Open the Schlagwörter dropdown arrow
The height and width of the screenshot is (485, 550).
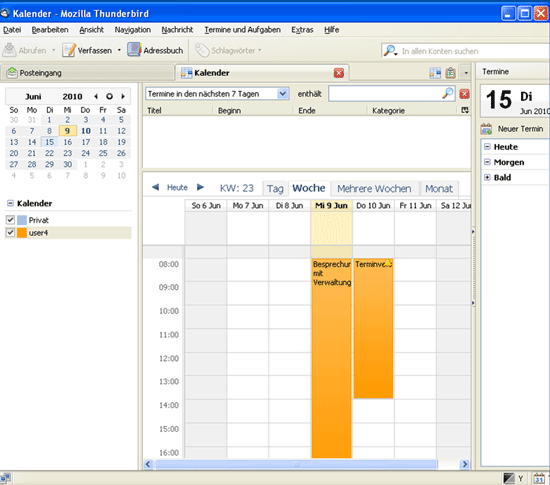pyautogui.click(x=260, y=50)
